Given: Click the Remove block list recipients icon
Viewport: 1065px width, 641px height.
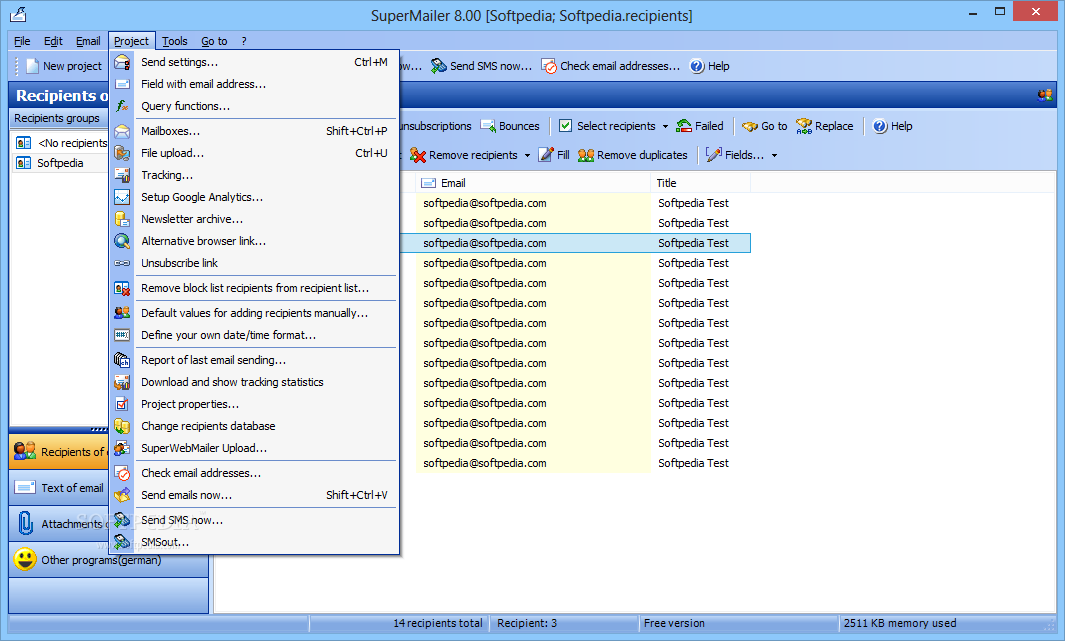Looking at the screenshot, I should [x=122, y=289].
